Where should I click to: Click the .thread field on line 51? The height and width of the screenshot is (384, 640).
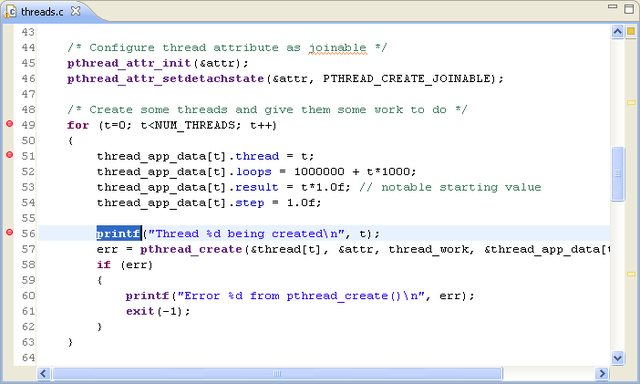257,156
